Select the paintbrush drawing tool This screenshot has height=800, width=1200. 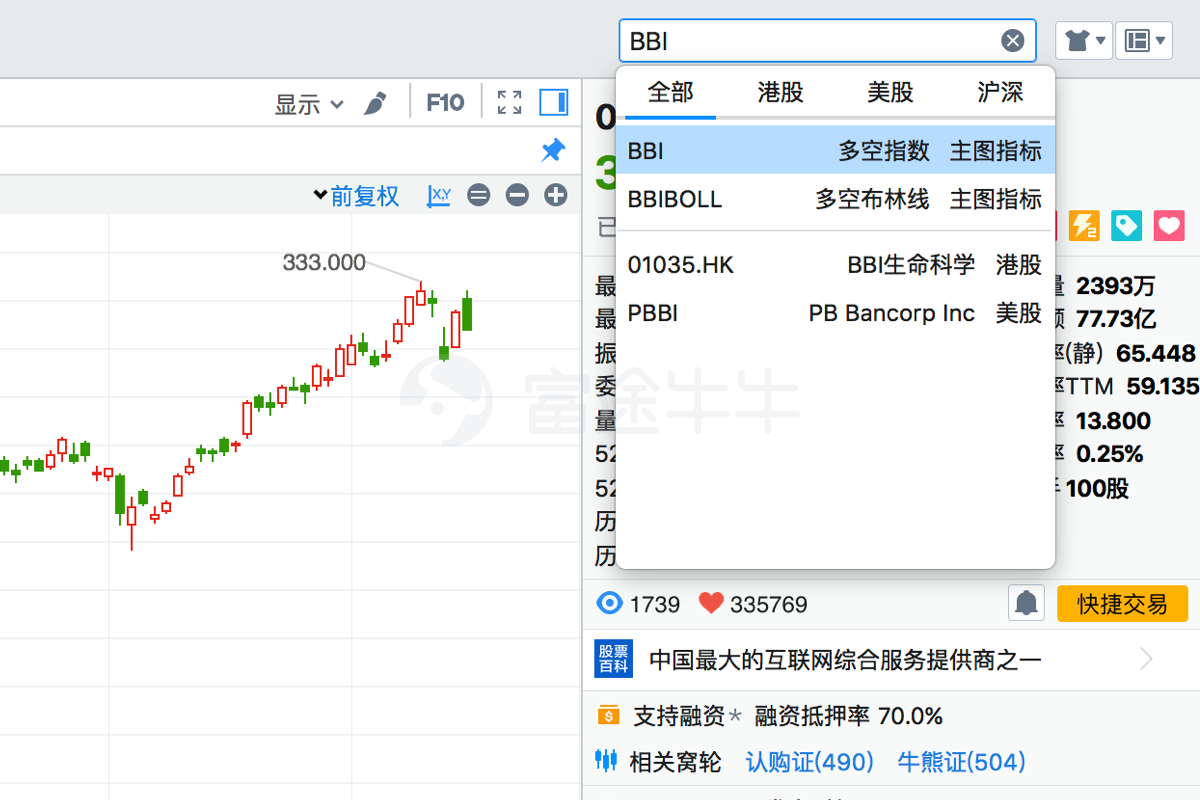pos(375,103)
